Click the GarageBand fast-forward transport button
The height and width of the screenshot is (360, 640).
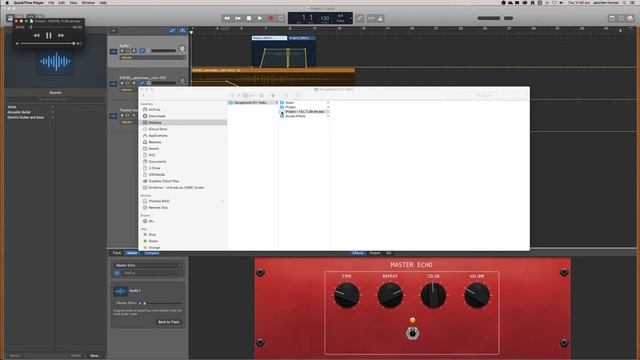point(238,18)
